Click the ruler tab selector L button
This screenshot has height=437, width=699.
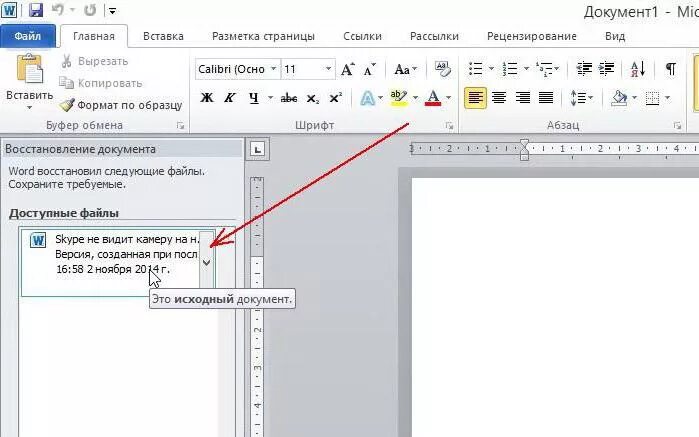coord(257,149)
